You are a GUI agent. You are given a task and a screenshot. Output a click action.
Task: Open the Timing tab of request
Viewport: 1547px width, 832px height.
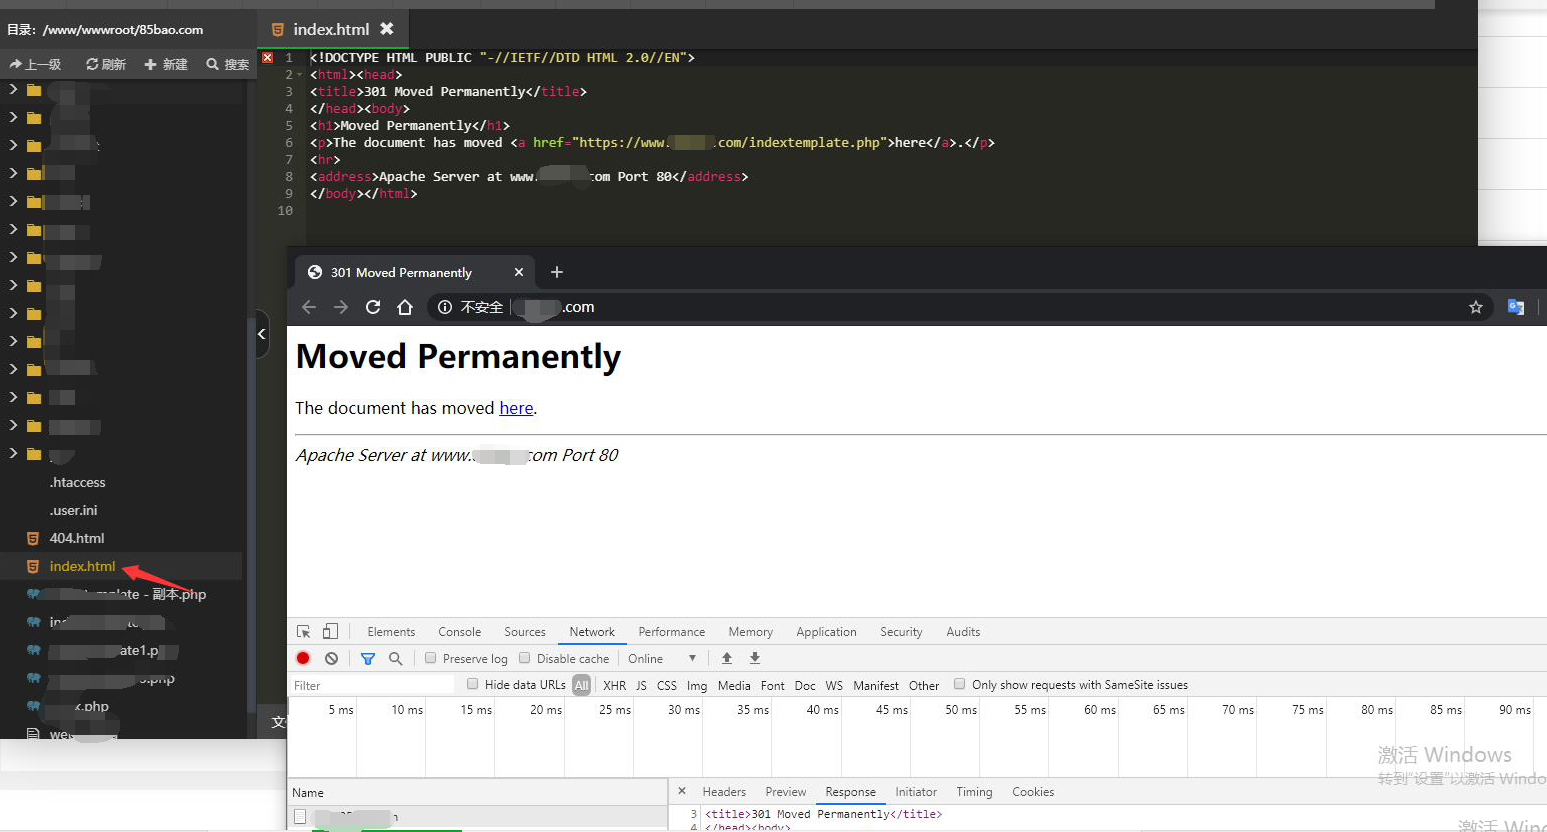974,792
